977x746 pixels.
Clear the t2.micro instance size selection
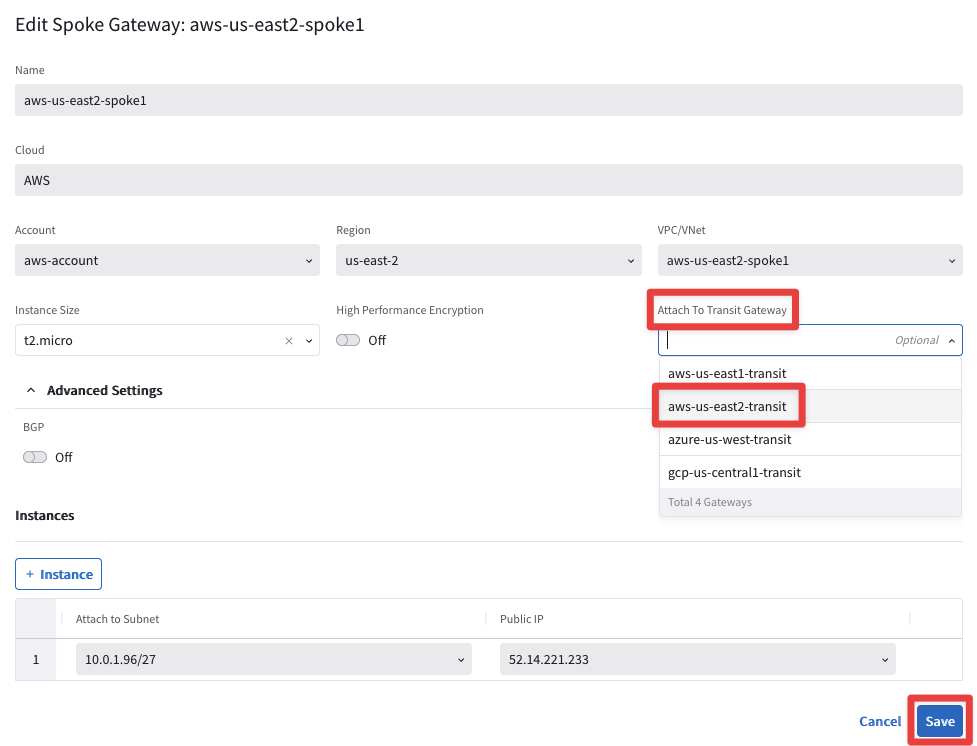point(289,341)
